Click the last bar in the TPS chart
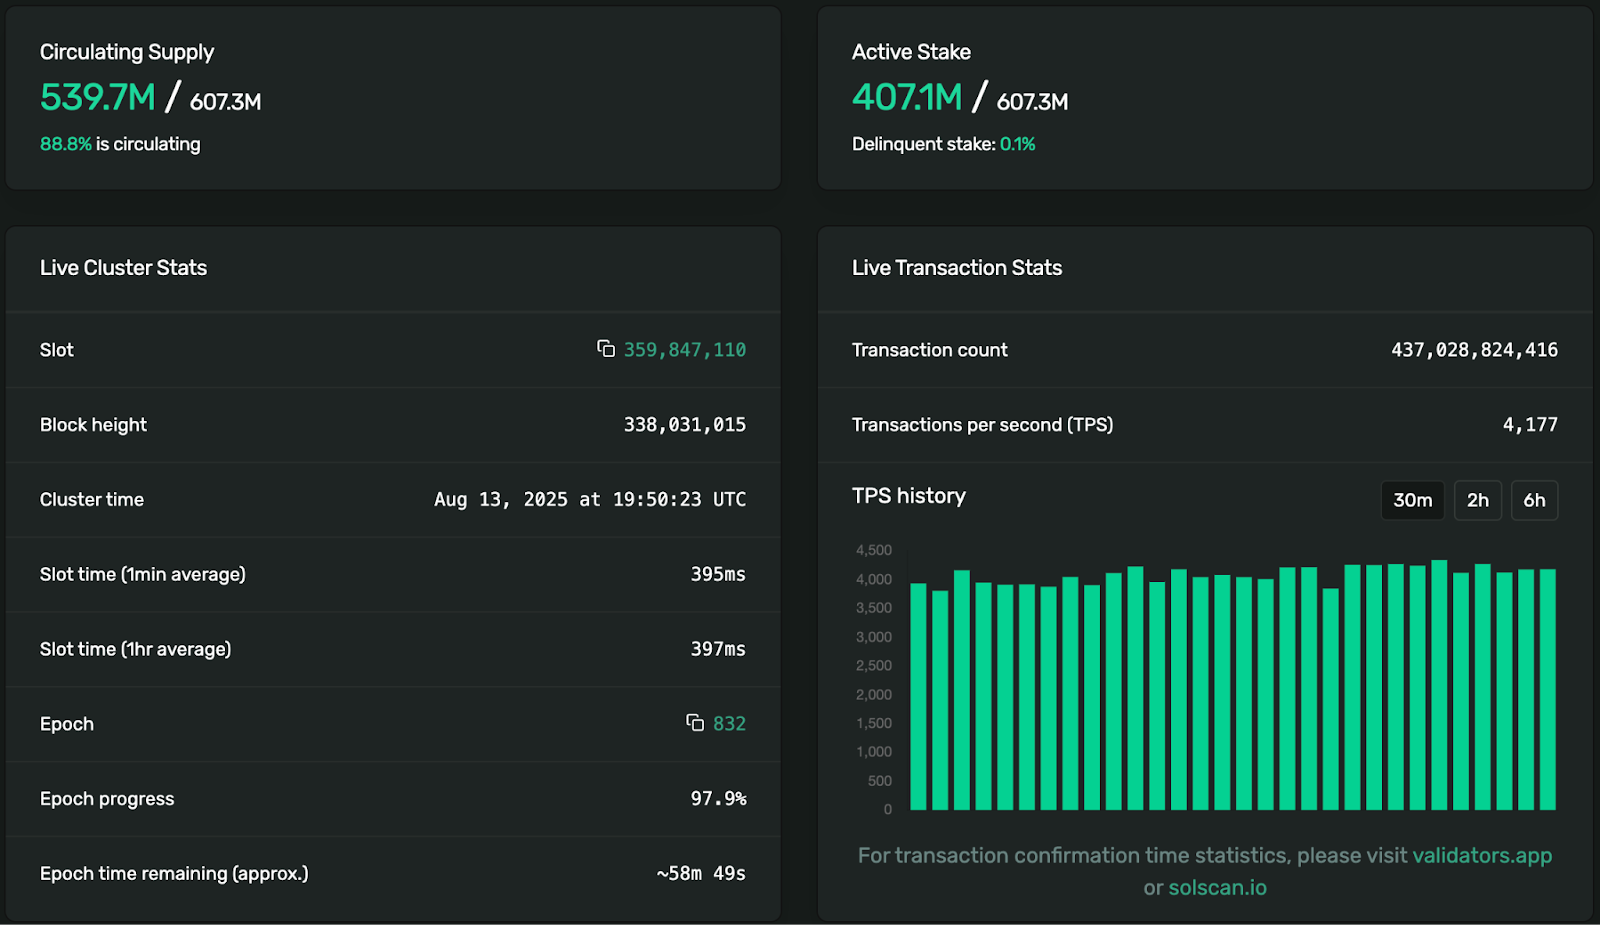 coord(1548,690)
